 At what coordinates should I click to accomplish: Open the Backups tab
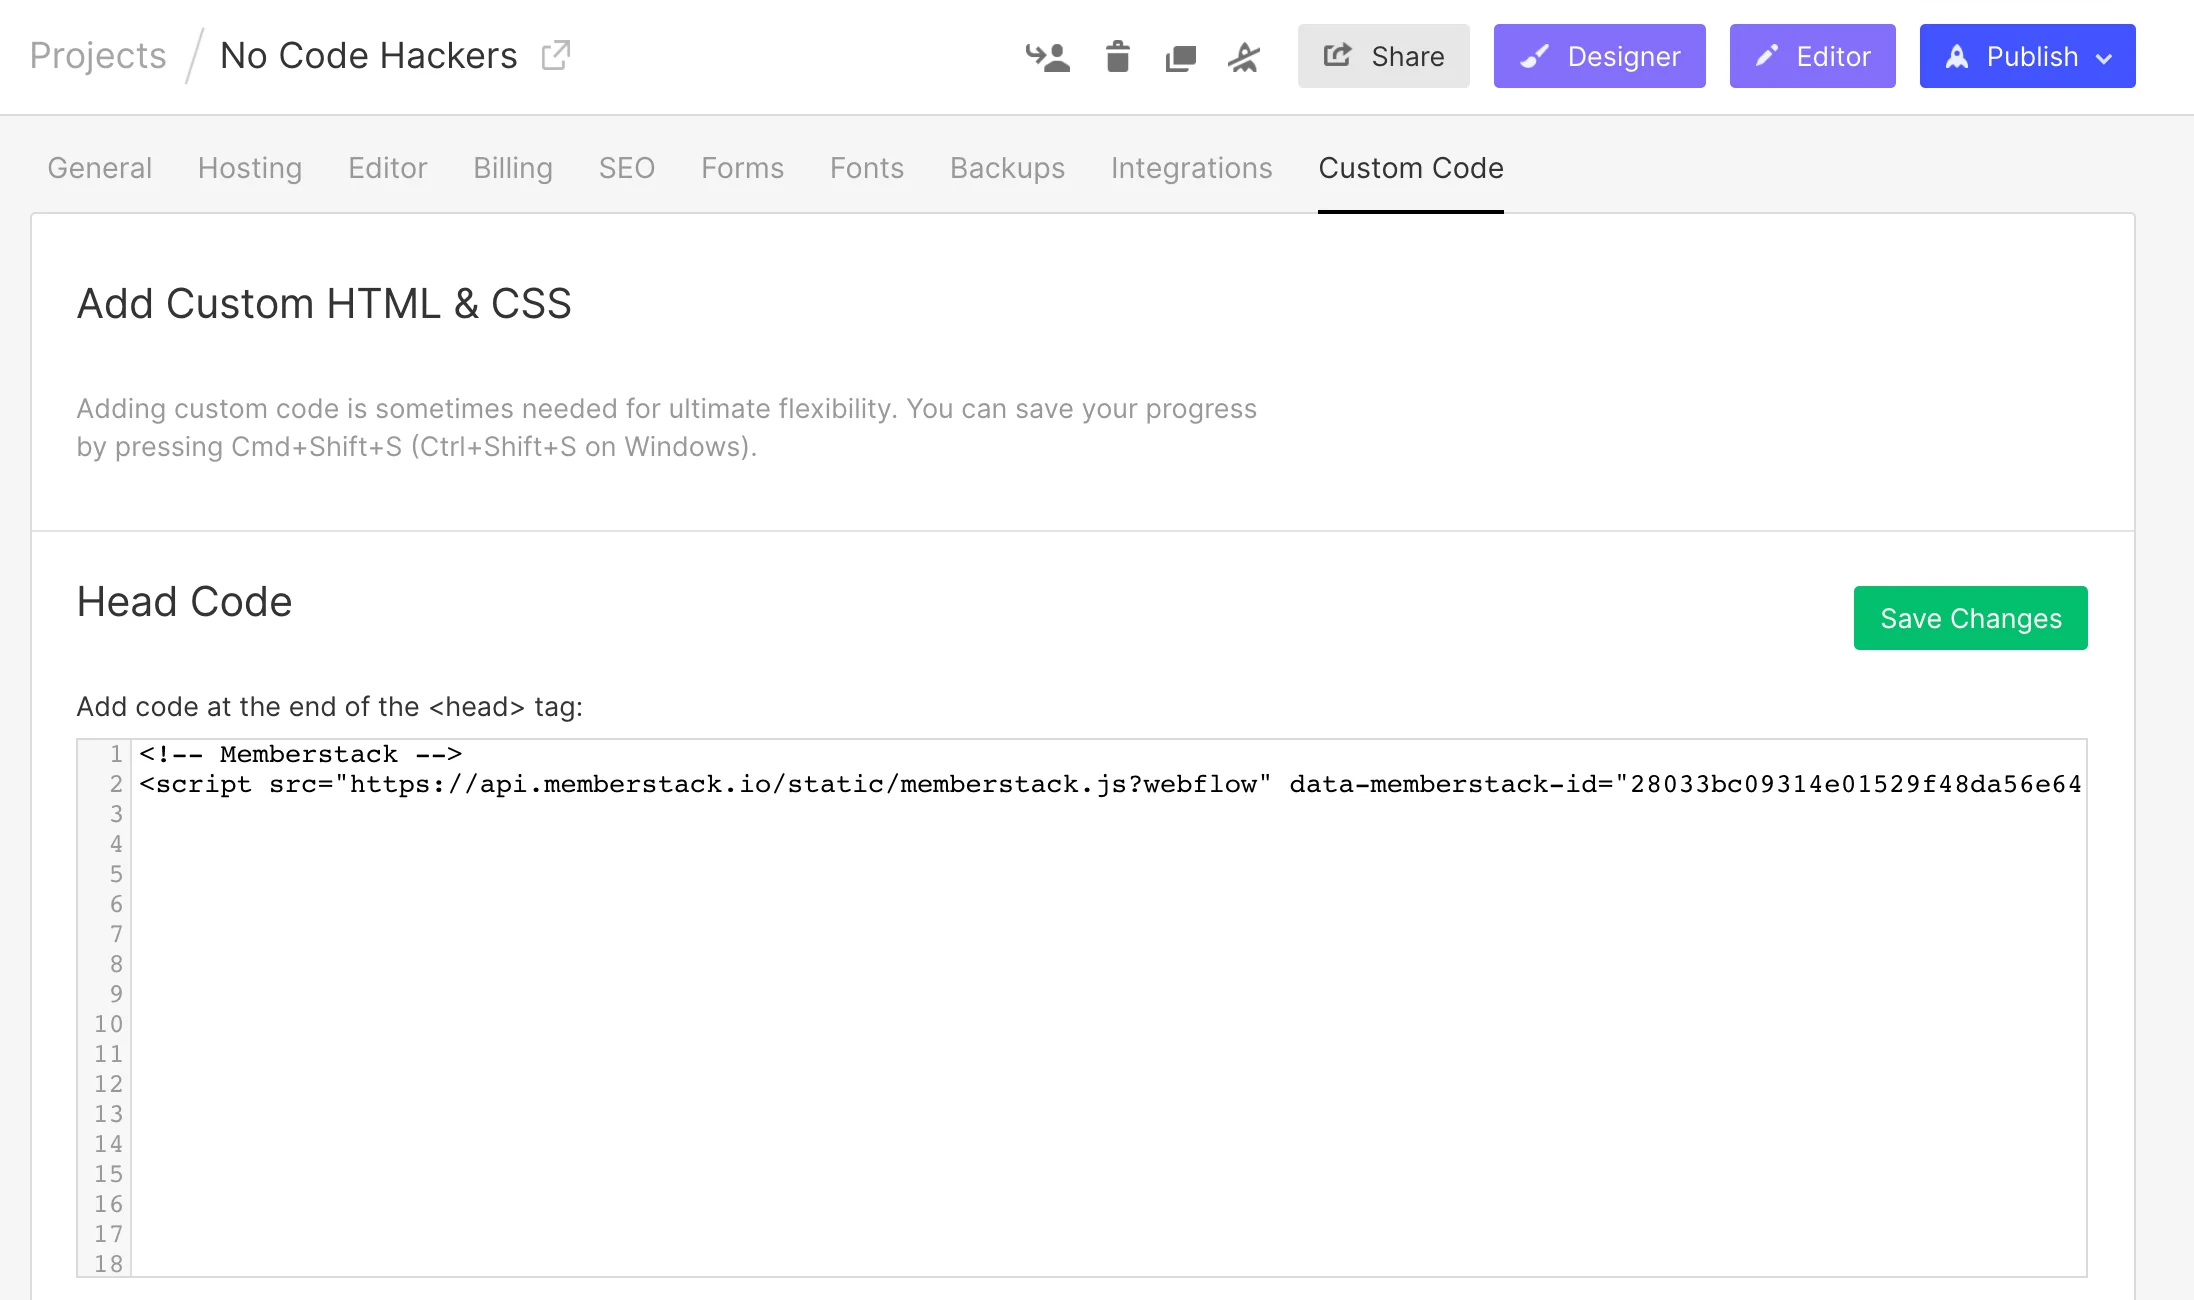pos(1007,168)
